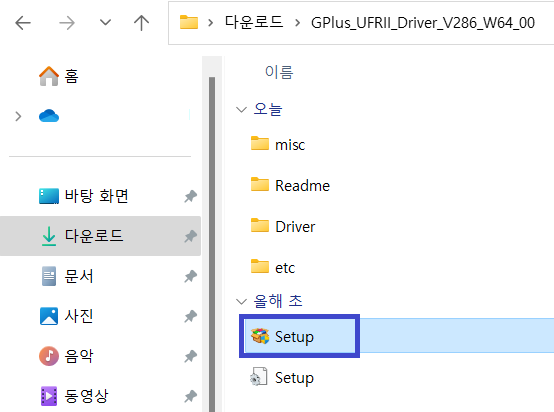Click the 올해 초 group label
Image resolution: width=554 pixels, height=412 pixels.
pyautogui.click(x=278, y=301)
